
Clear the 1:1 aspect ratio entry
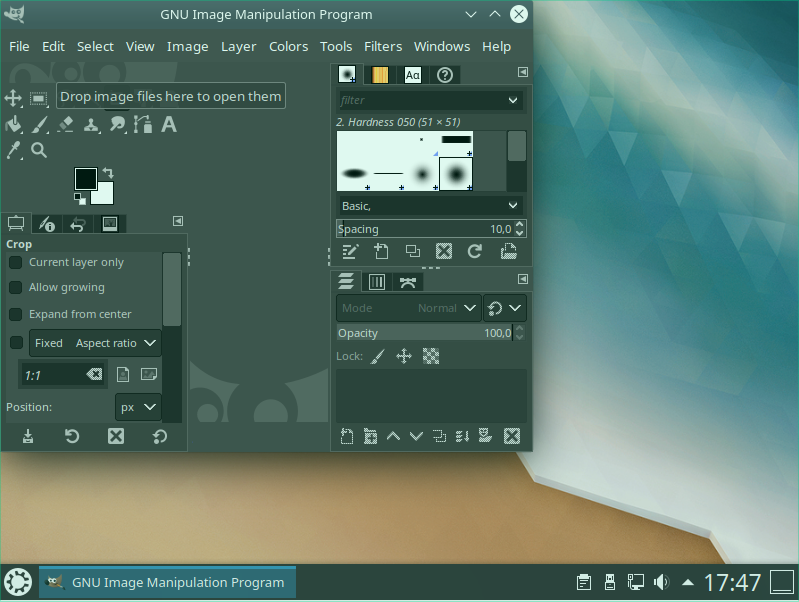click(x=94, y=375)
